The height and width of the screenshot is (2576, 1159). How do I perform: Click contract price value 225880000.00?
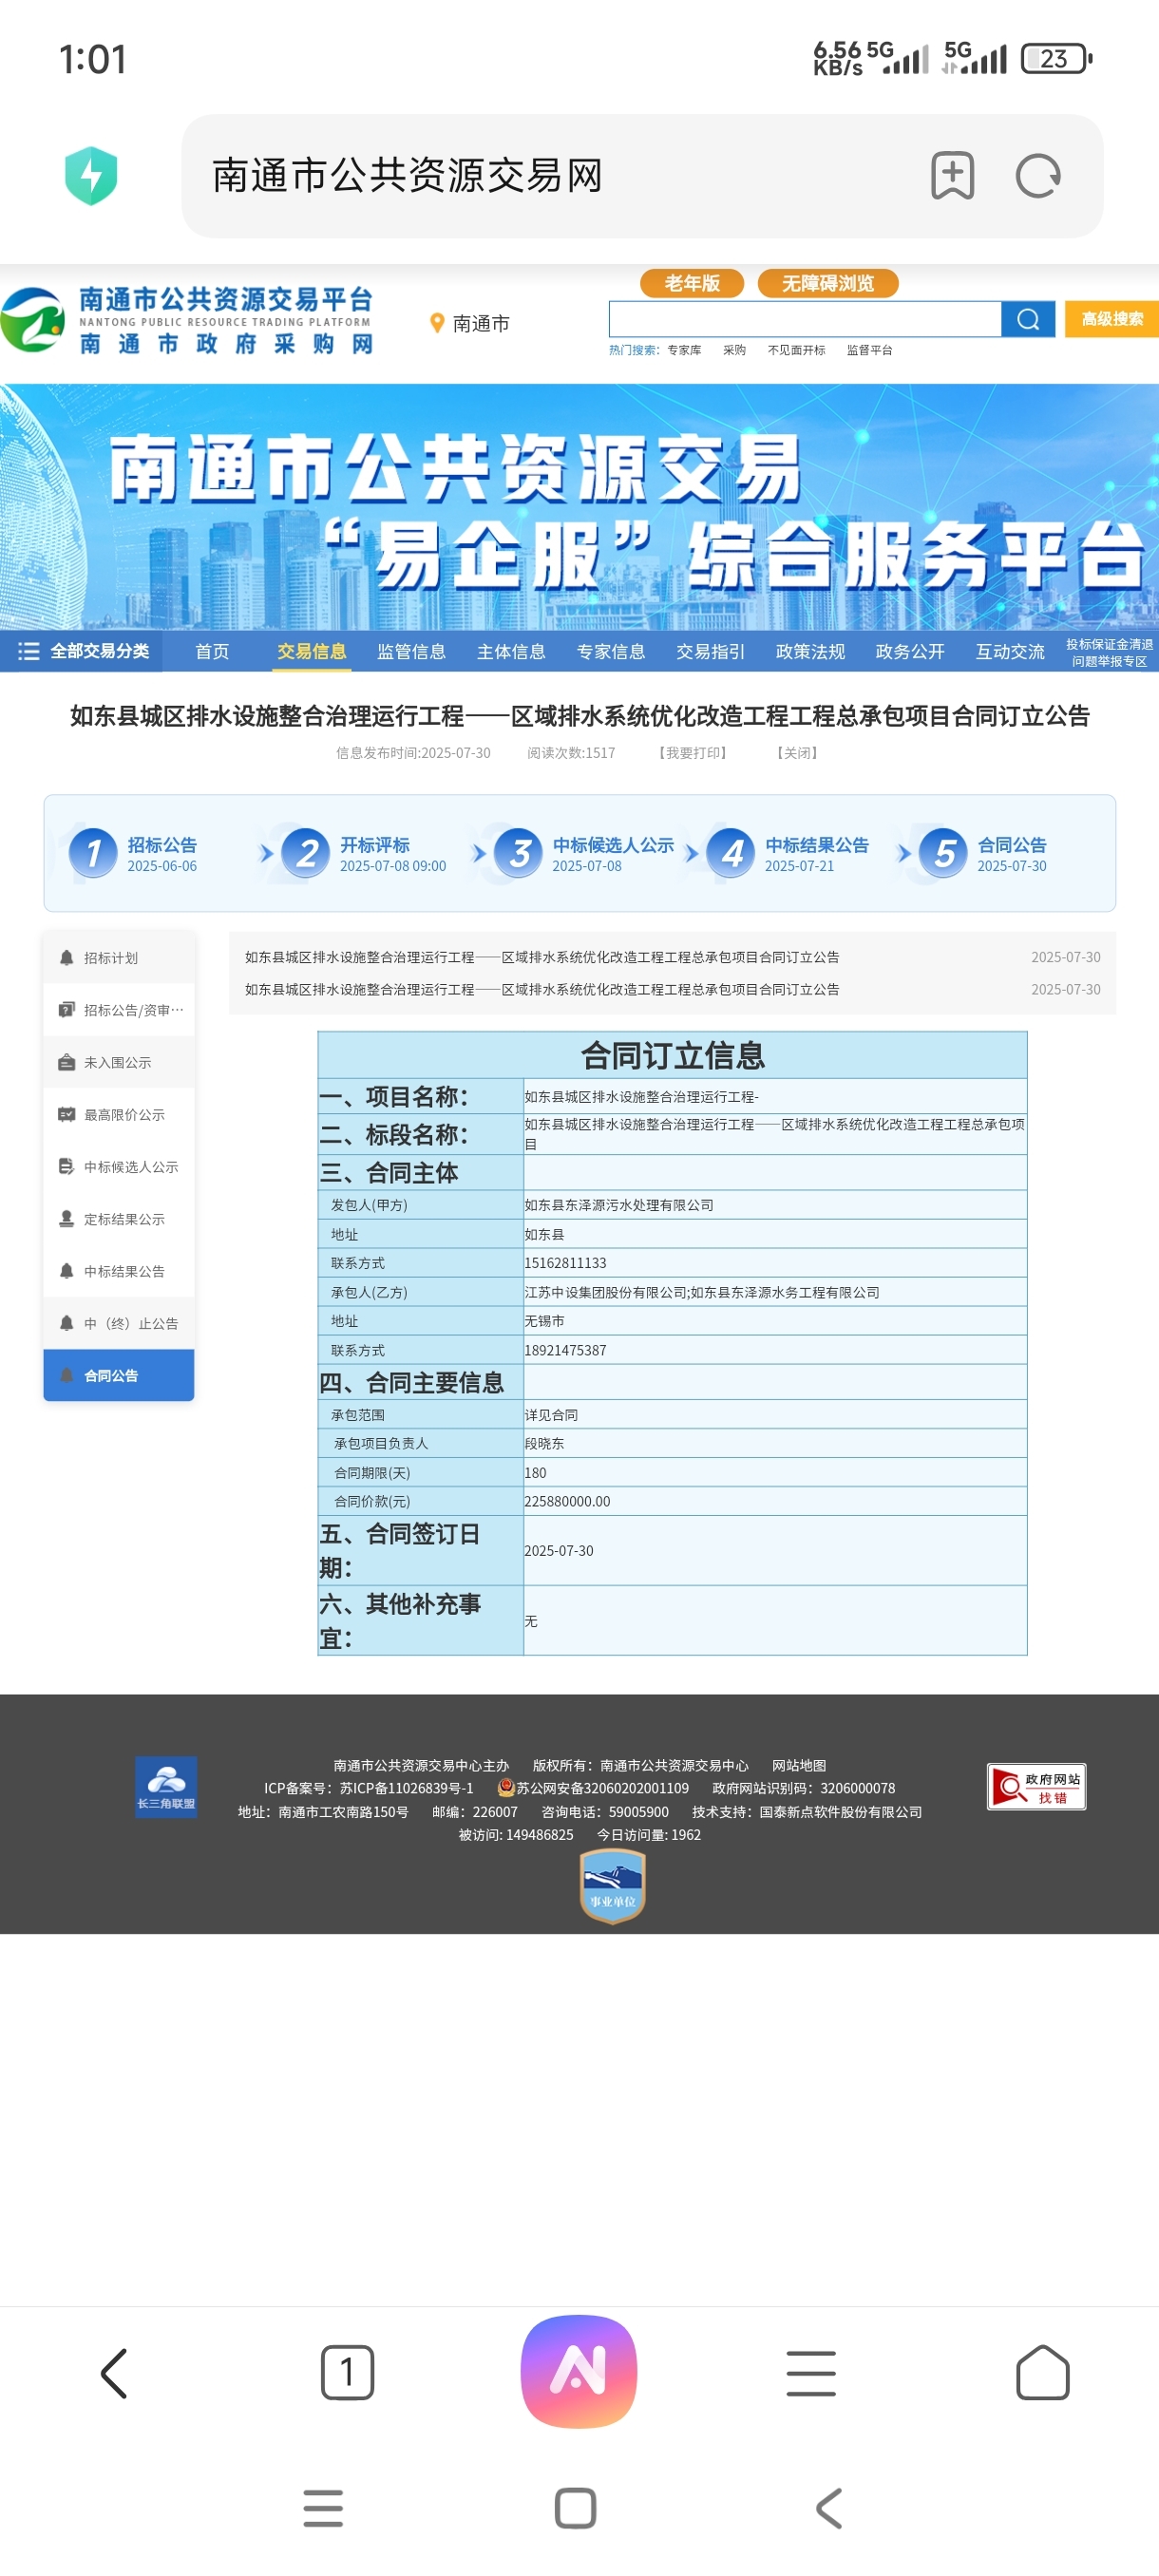(x=567, y=1501)
